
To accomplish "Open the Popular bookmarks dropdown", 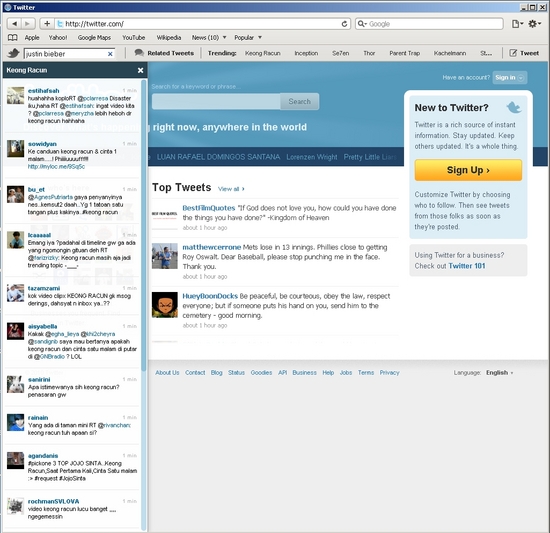I will [248, 38].
